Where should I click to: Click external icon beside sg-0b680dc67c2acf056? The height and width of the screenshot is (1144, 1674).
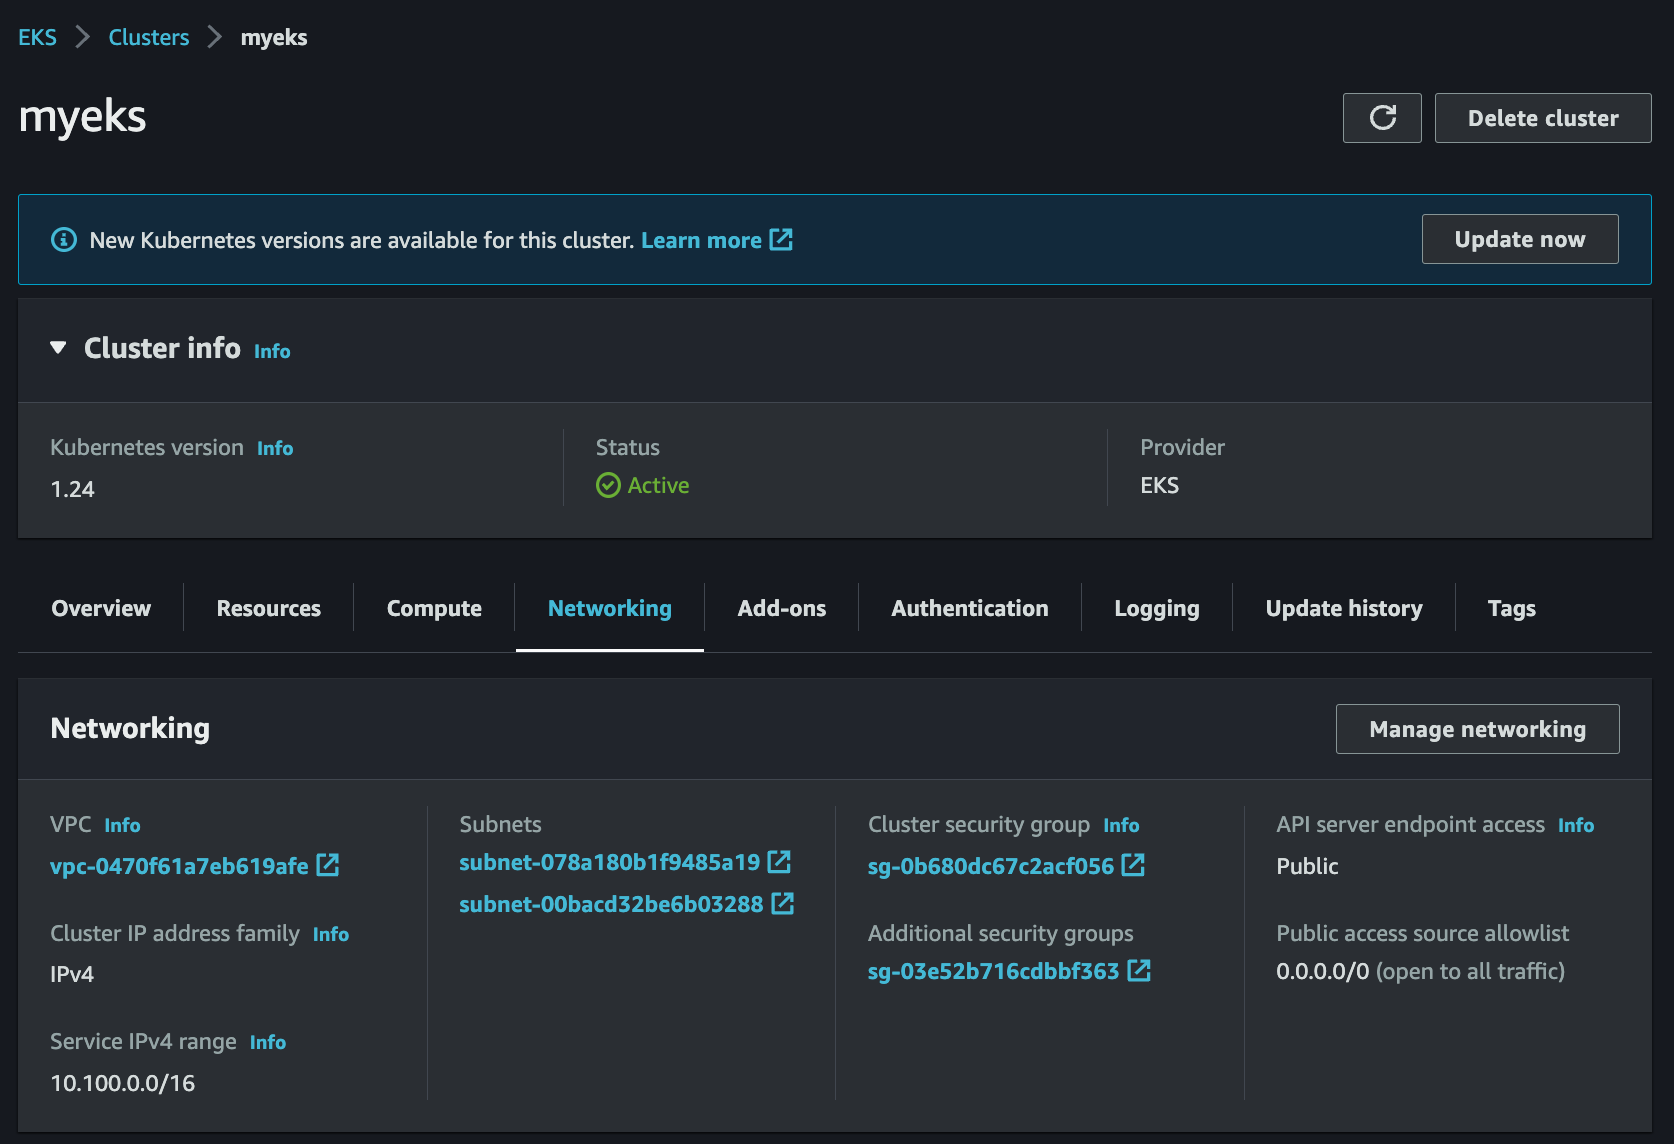coord(1133,865)
